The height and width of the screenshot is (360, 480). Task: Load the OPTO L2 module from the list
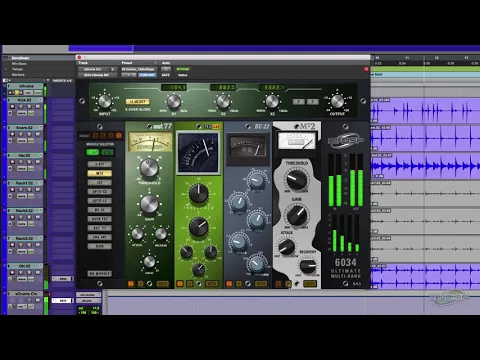tap(99, 201)
